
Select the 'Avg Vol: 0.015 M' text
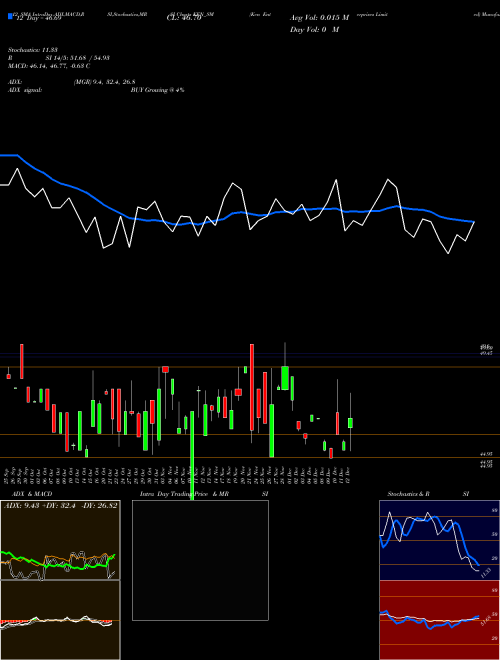click(319, 18)
